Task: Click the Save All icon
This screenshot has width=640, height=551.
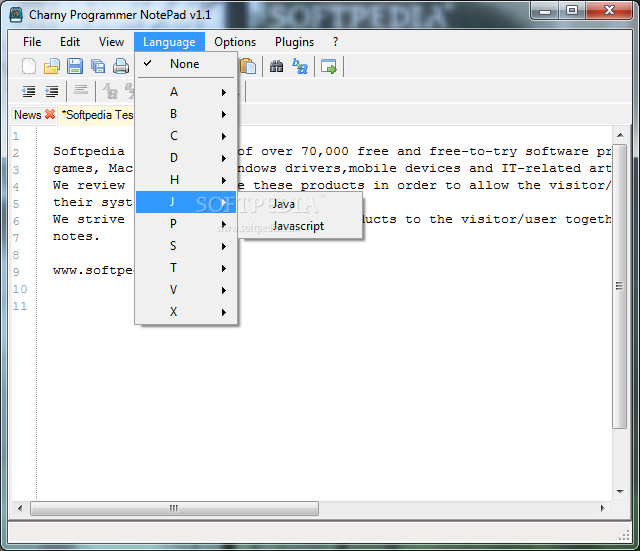Action: pyautogui.click(x=98, y=66)
